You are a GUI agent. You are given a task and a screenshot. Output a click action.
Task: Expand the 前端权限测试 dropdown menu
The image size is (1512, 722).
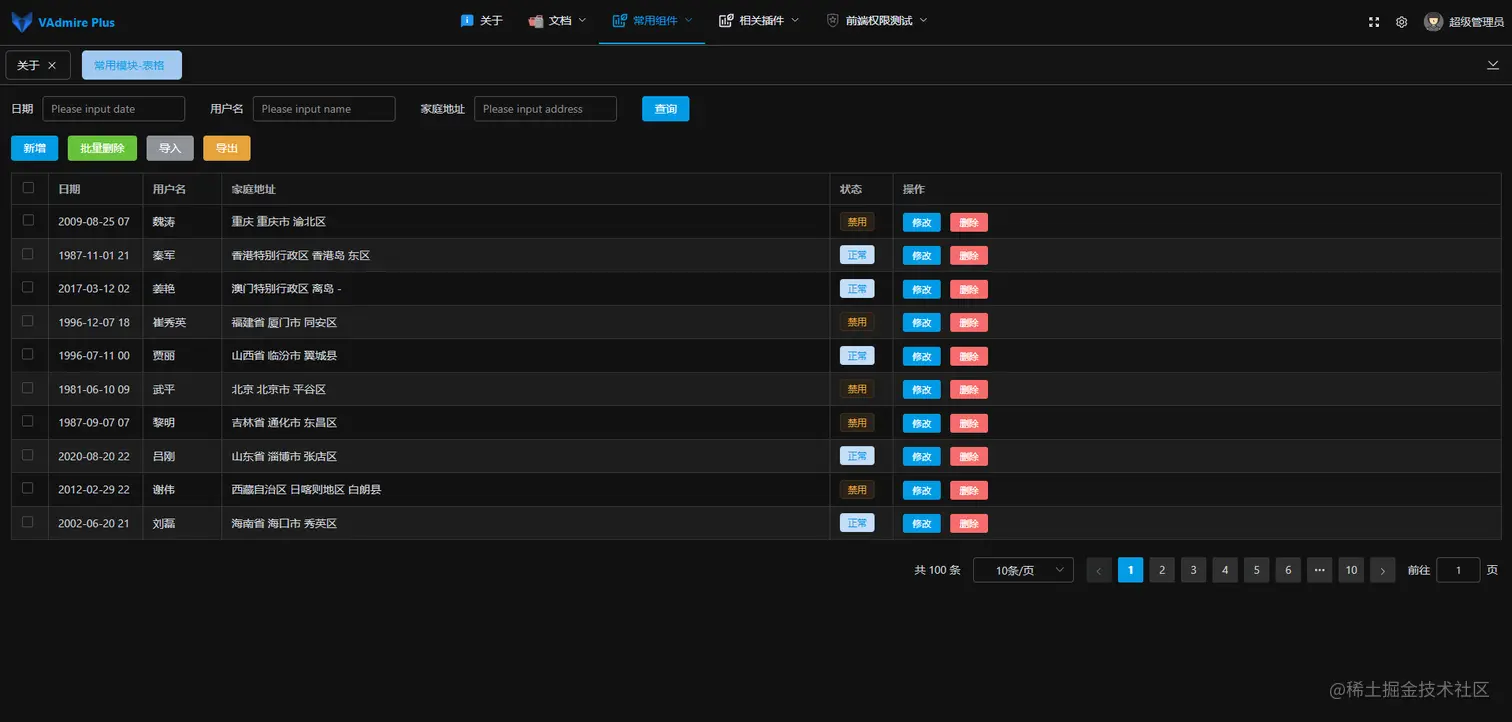(923, 20)
